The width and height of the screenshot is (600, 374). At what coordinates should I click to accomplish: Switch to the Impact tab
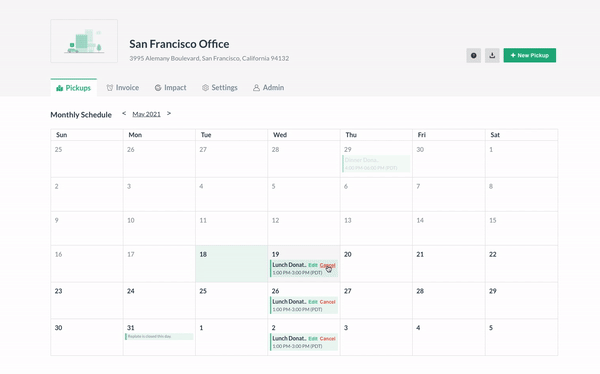tap(171, 88)
